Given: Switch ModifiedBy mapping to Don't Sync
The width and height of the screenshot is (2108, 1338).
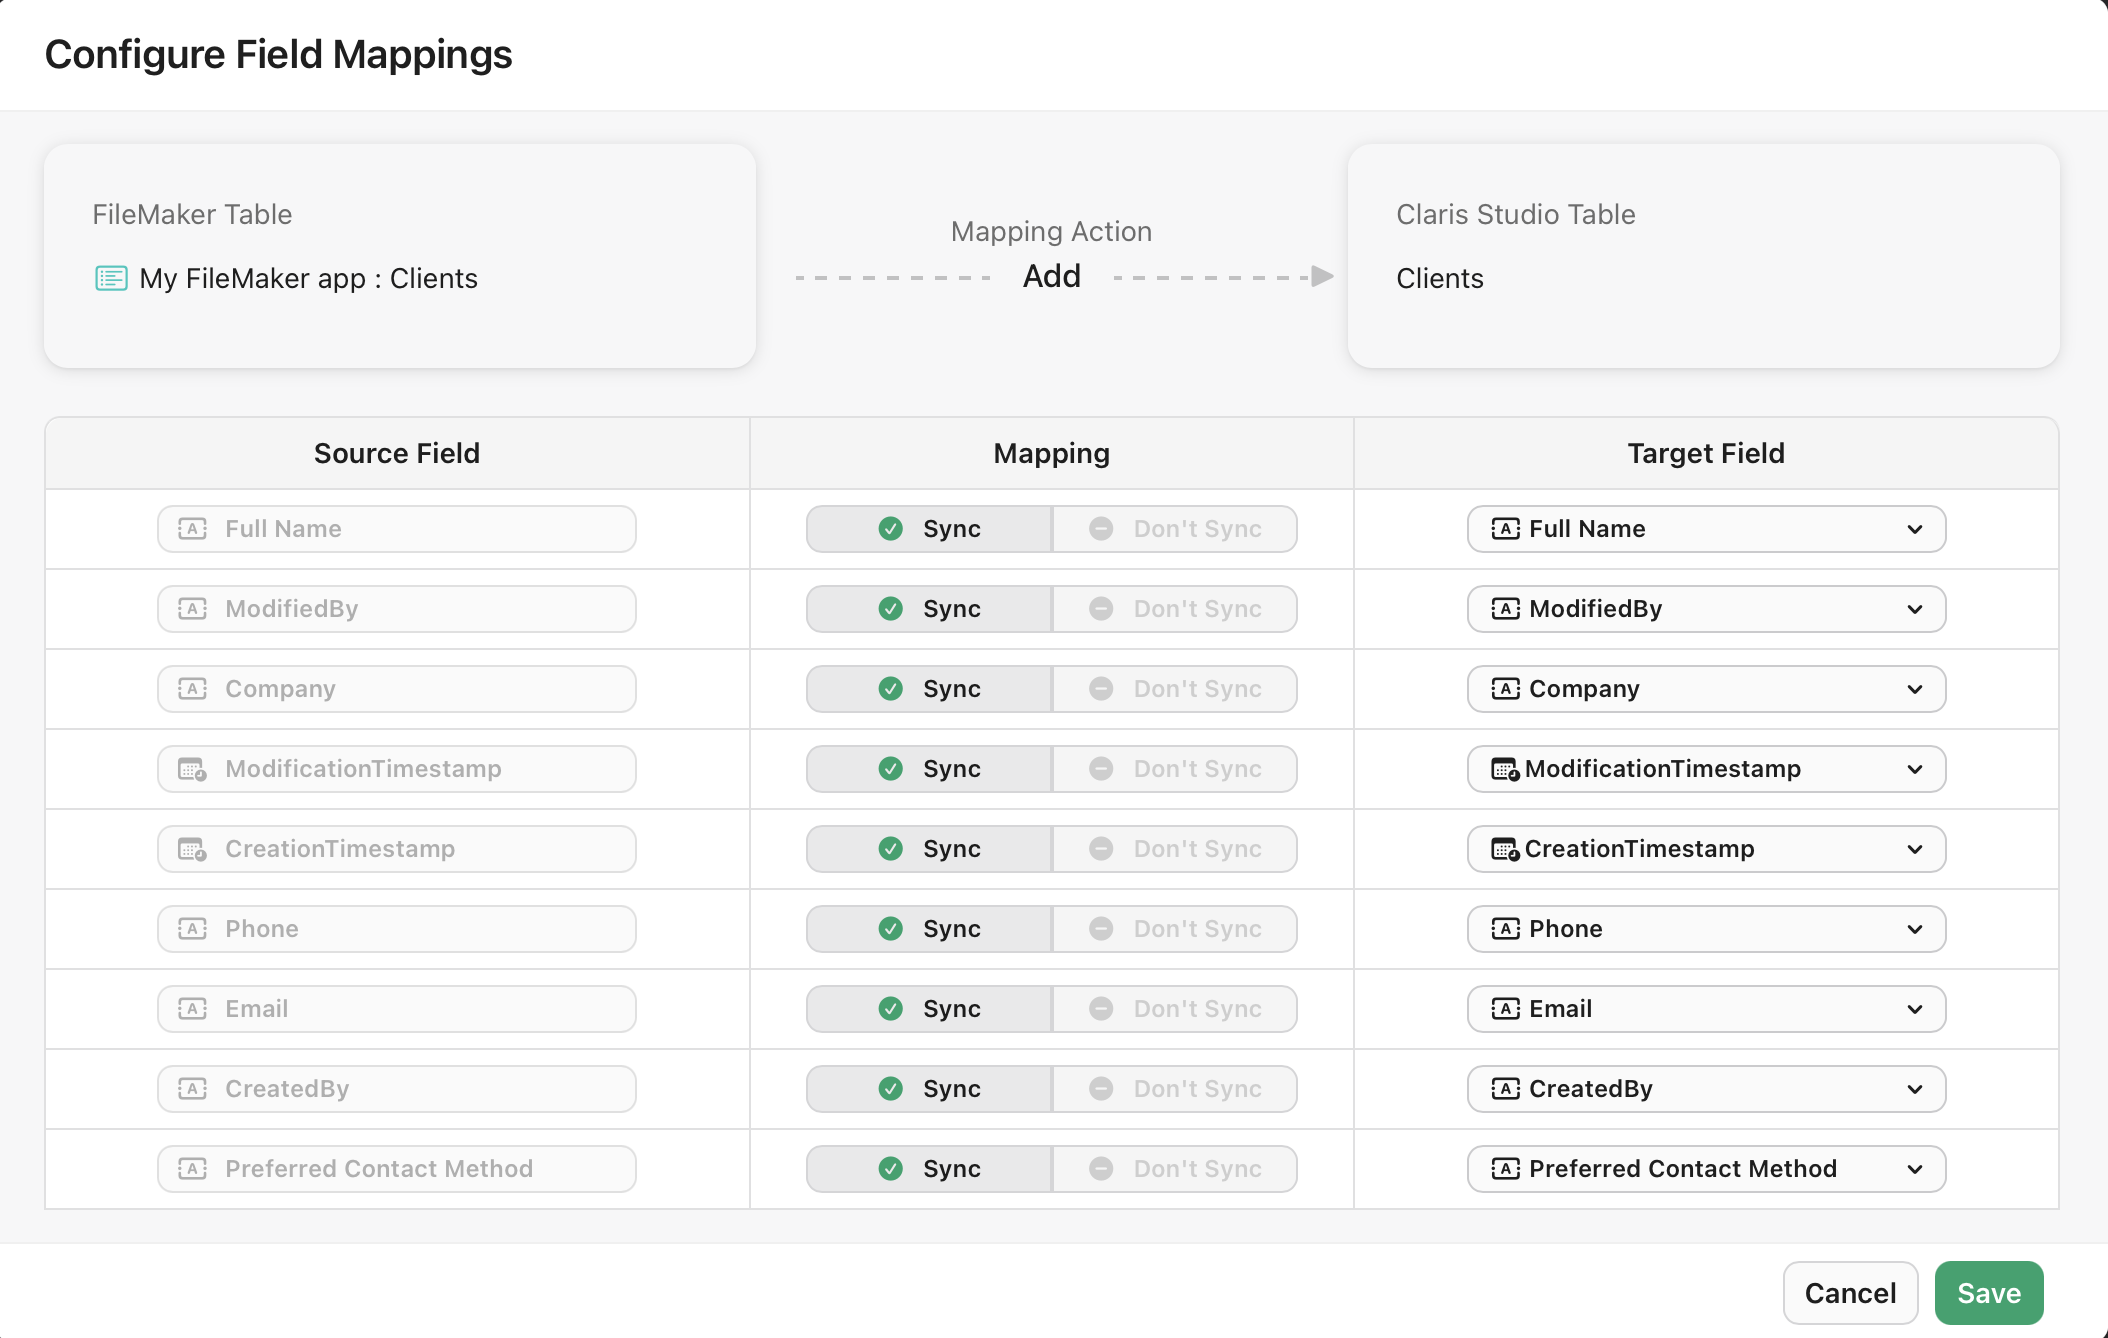Looking at the screenshot, I should [1175, 608].
